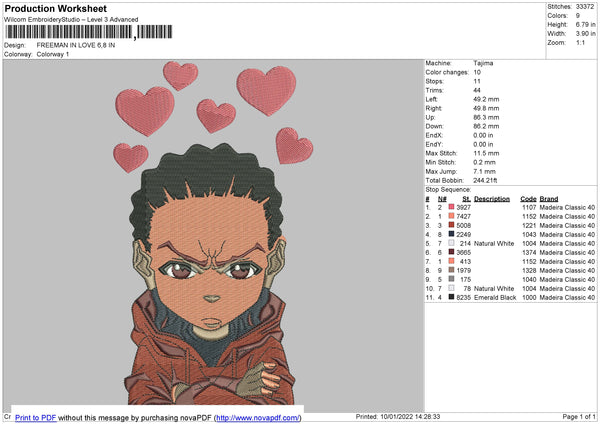Select the Emerald Black swatch in stop 11
600x424 pixels.
coord(452,297)
